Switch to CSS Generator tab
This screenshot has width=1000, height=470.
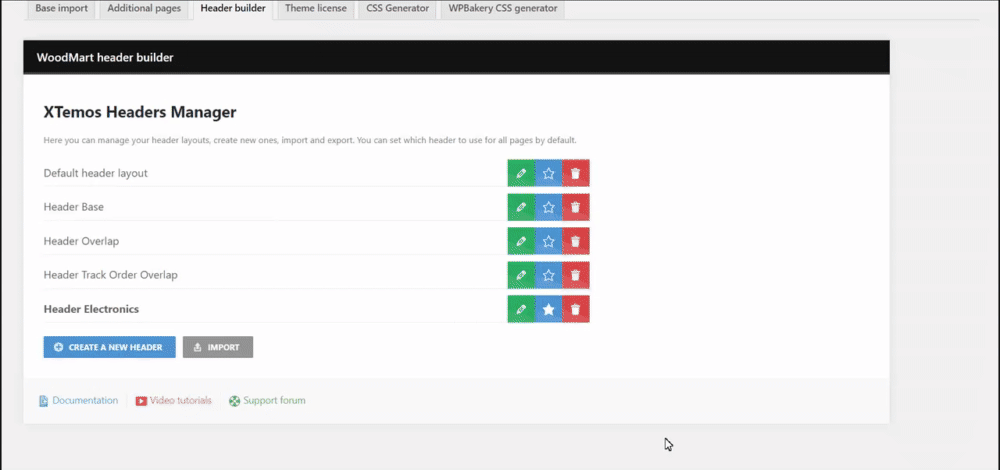click(398, 9)
